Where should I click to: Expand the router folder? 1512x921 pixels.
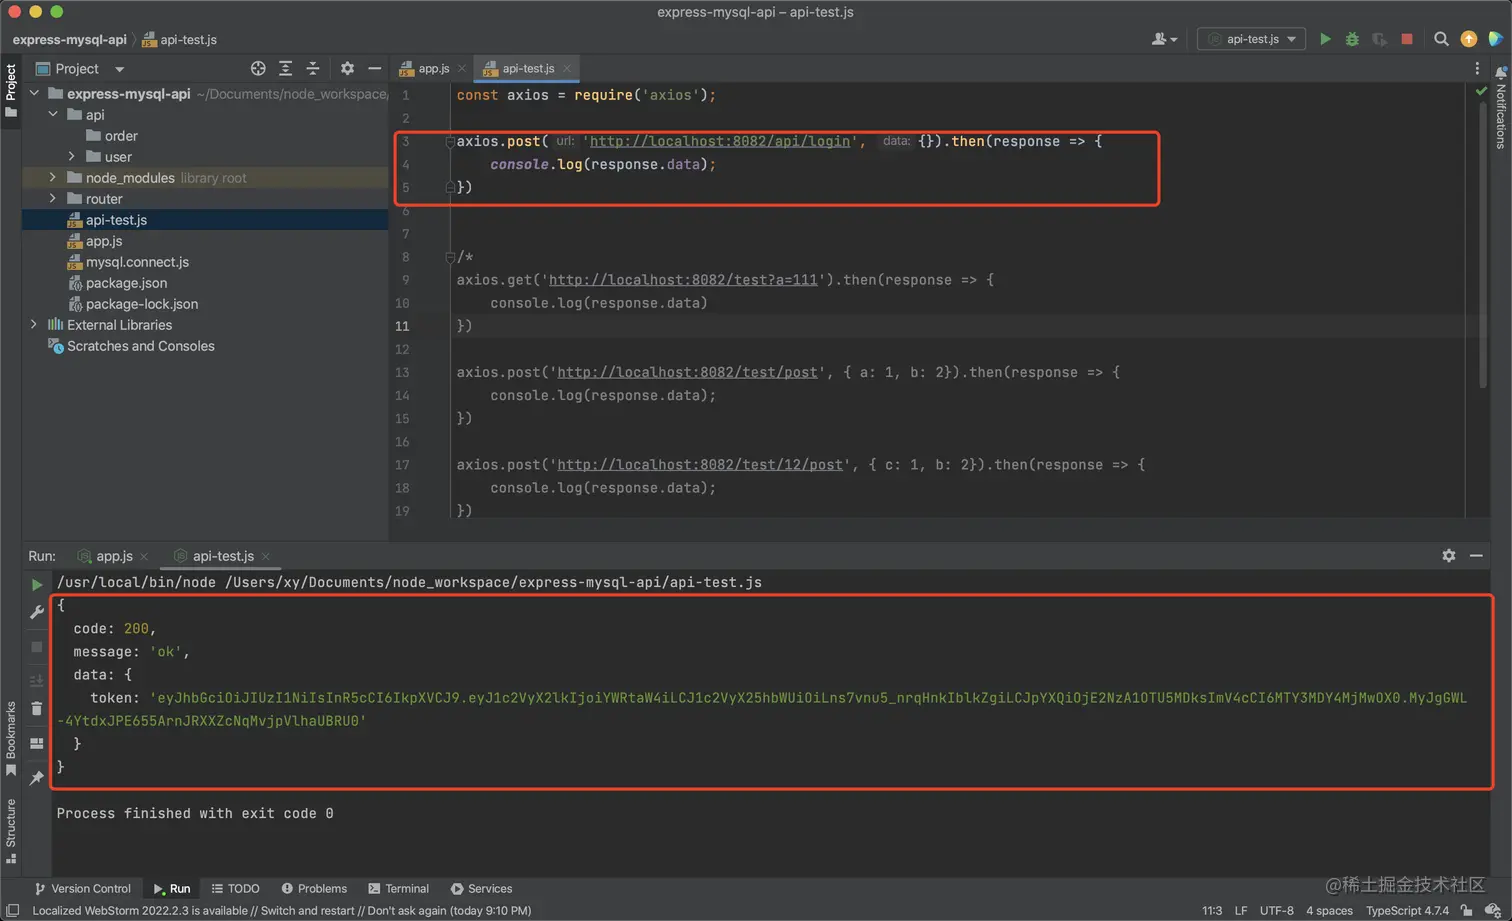(x=53, y=198)
